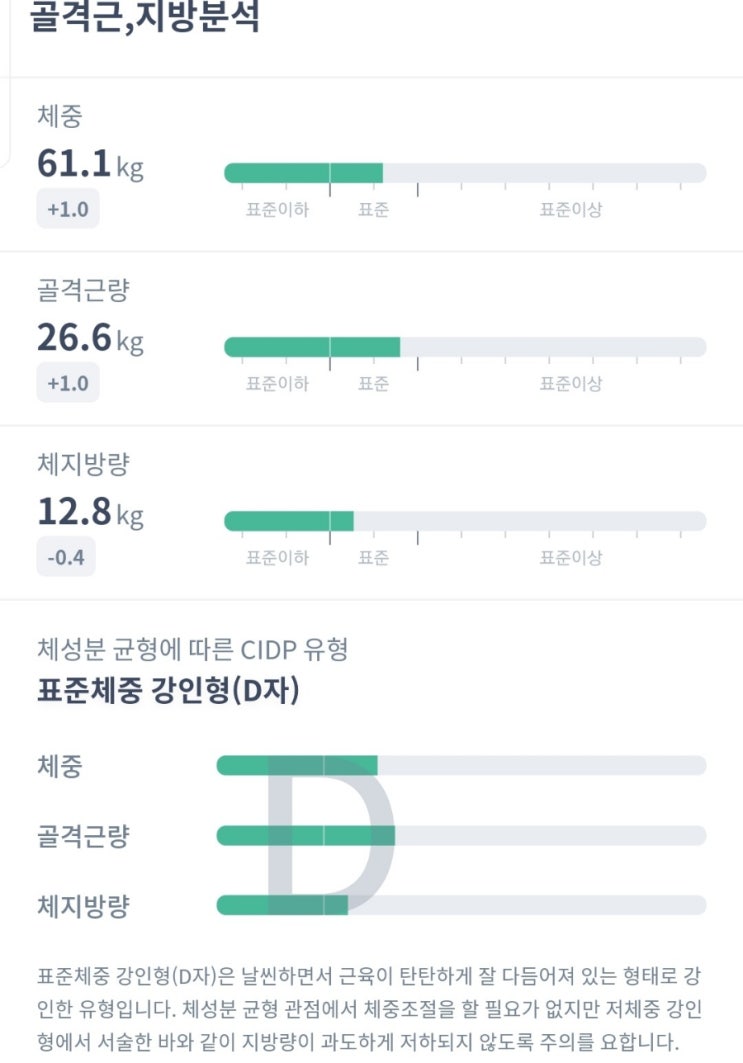The image size is (743, 1063).
Task: Click the -0.4 badge under 체지방량
Action: (66, 558)
